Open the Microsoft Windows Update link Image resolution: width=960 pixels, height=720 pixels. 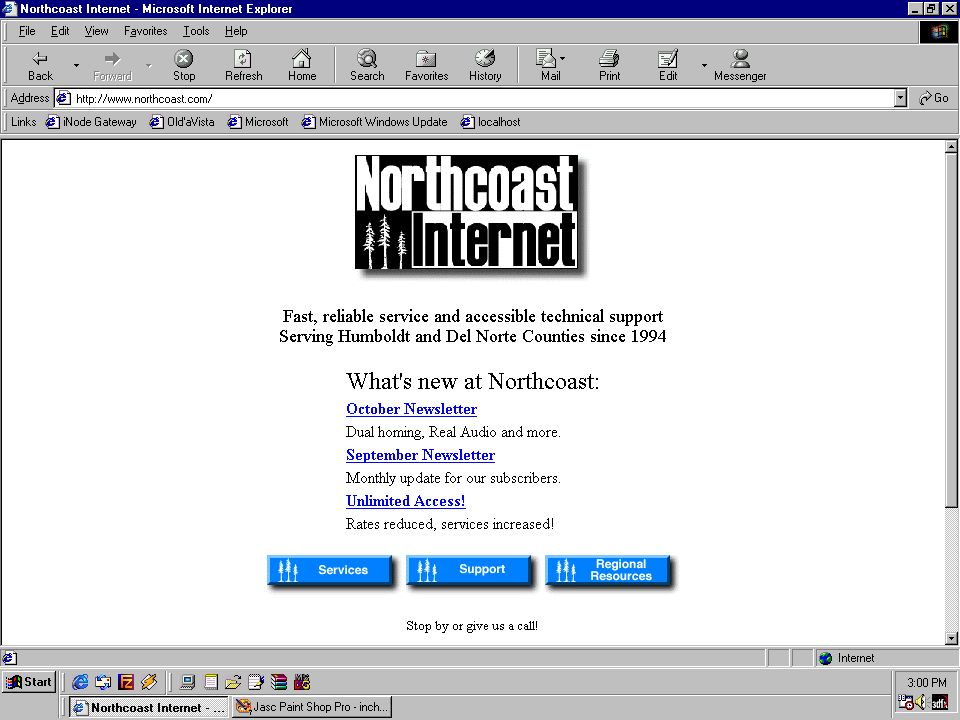(x=375, y=122)
